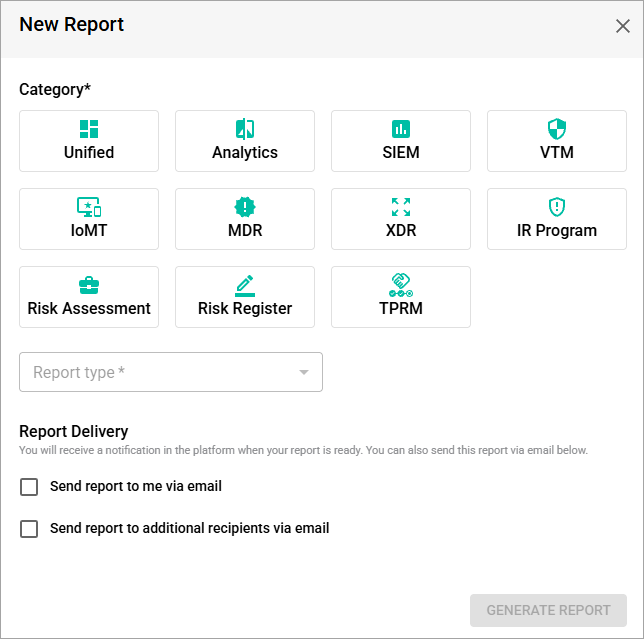Enable sending report to additional recipients
The height and width of the screenshot is (639, 644).
pos(29,529)
